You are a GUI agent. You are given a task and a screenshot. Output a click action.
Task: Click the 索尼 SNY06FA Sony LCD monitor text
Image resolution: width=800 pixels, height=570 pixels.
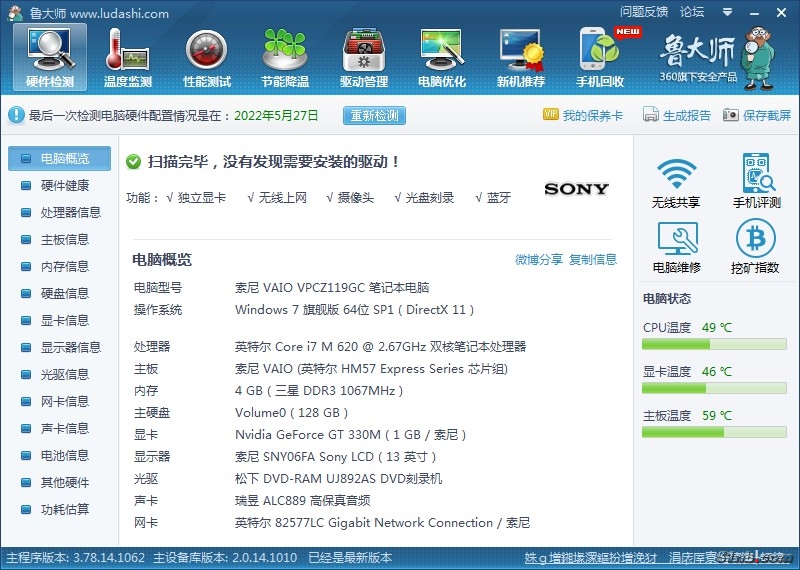[x=335, y=457]
